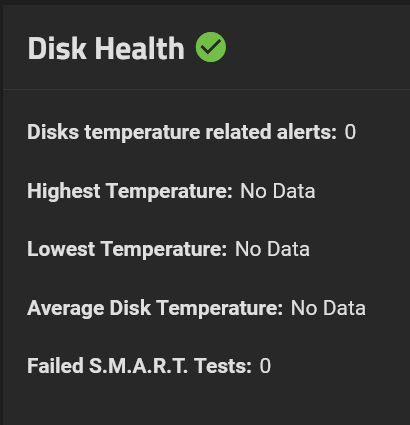Click the Failed S.M.A.R.T. Tests label
410x425 pixels.
click(139, 366)
